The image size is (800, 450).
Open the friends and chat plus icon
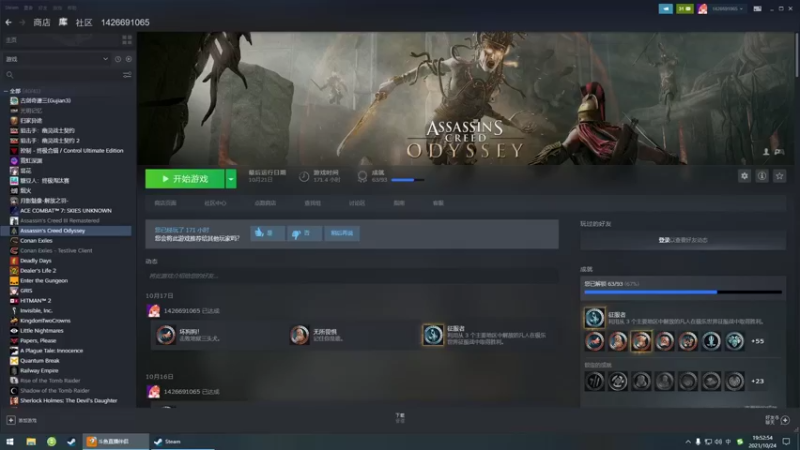785,420
